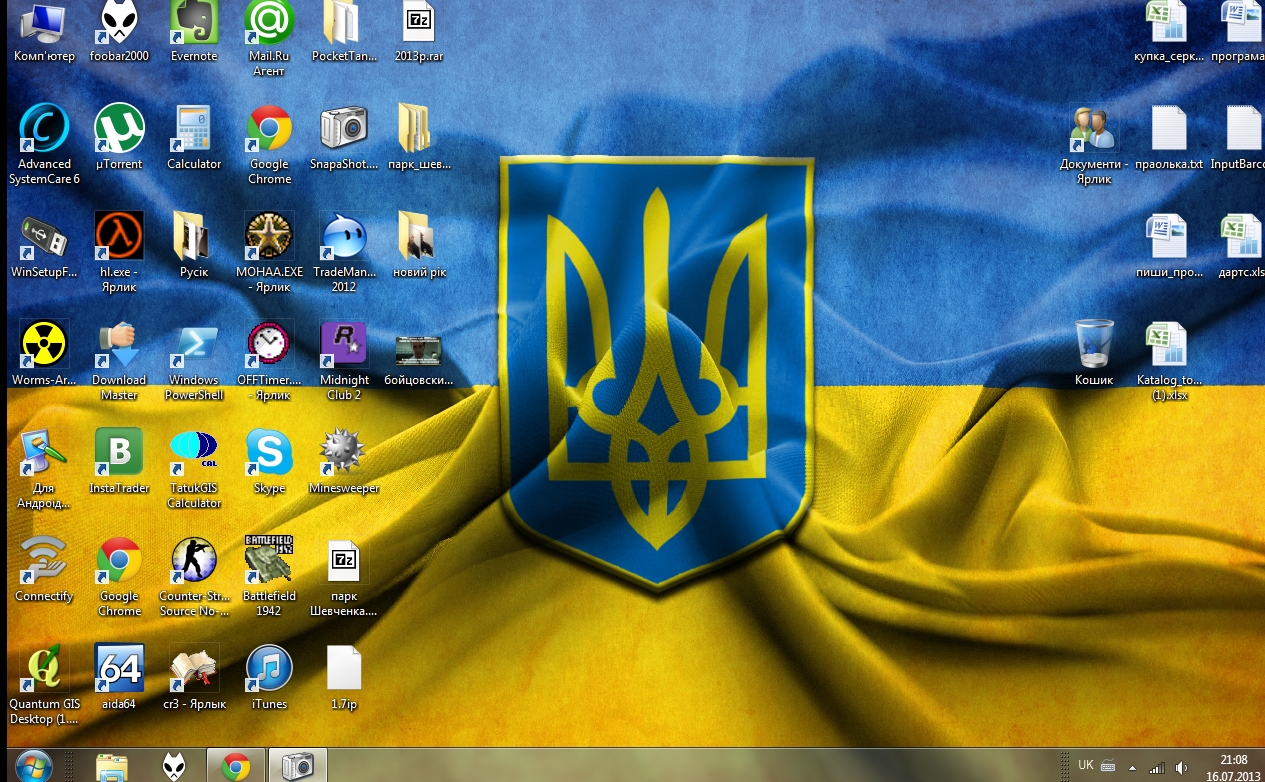The image size is (1265, 782).
Task: Open iTunes from the desktop
Action: (269, 677)
